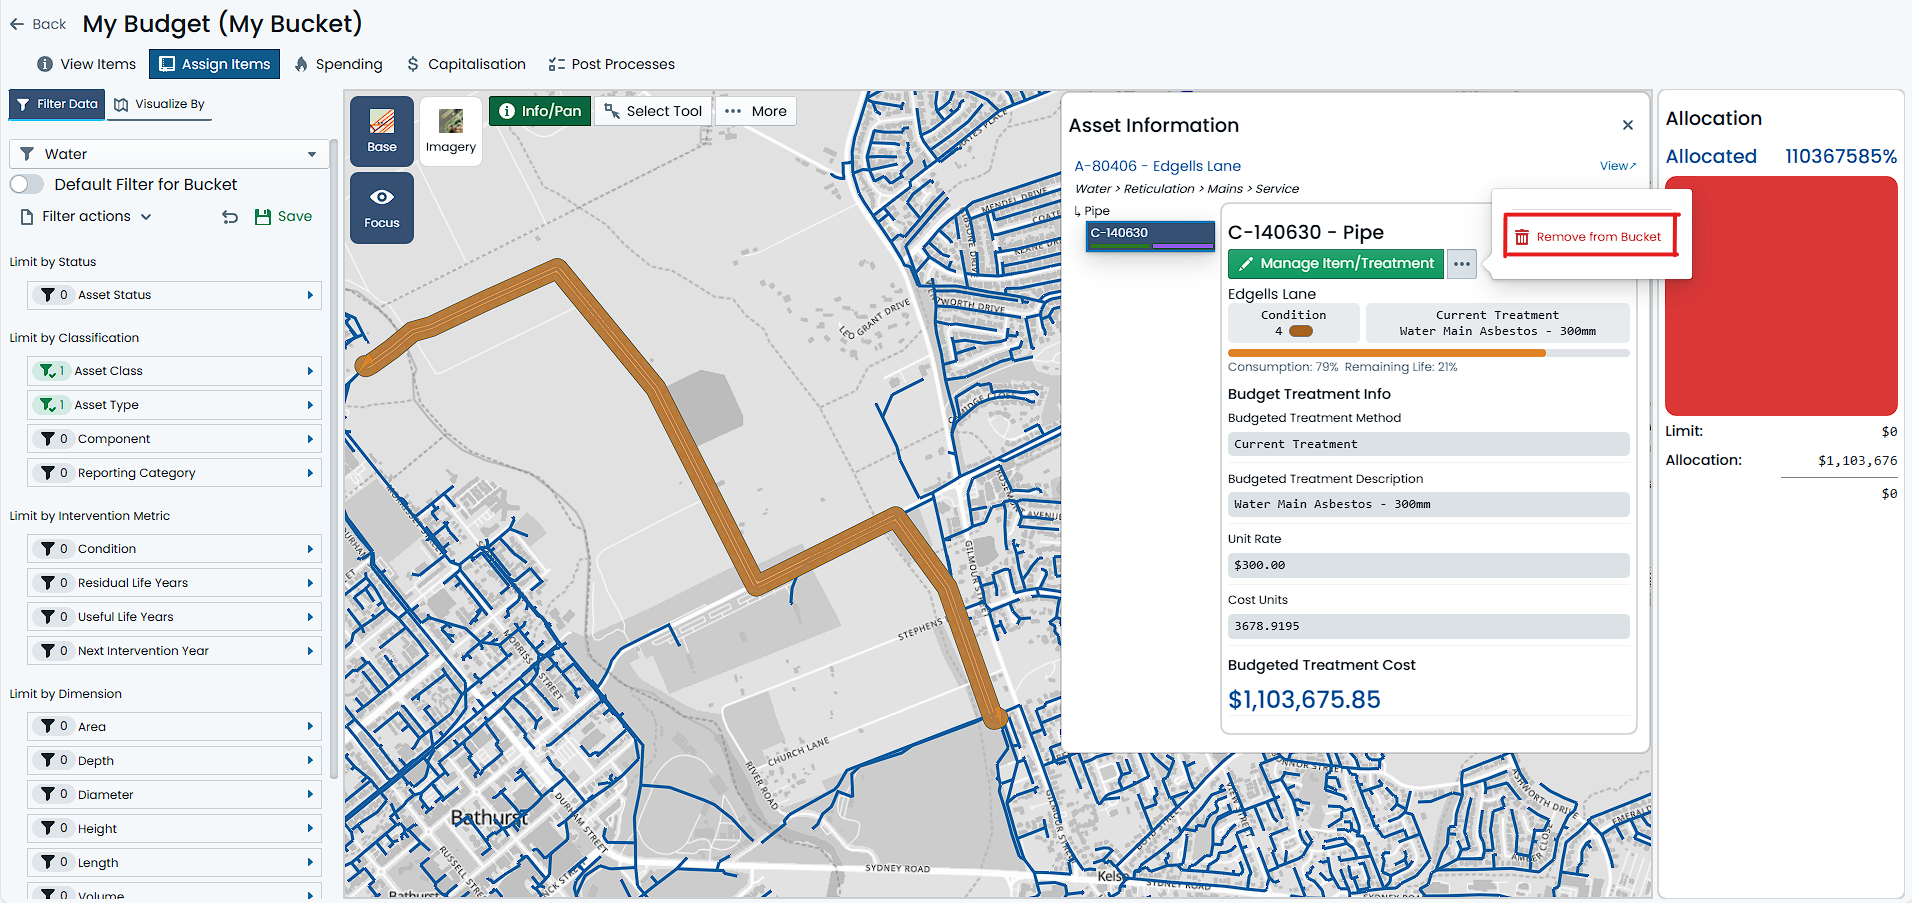Click the Asset Type active filter icon
The width and height of the screenshot is (1912, 903).
click(x=48, y=405)
